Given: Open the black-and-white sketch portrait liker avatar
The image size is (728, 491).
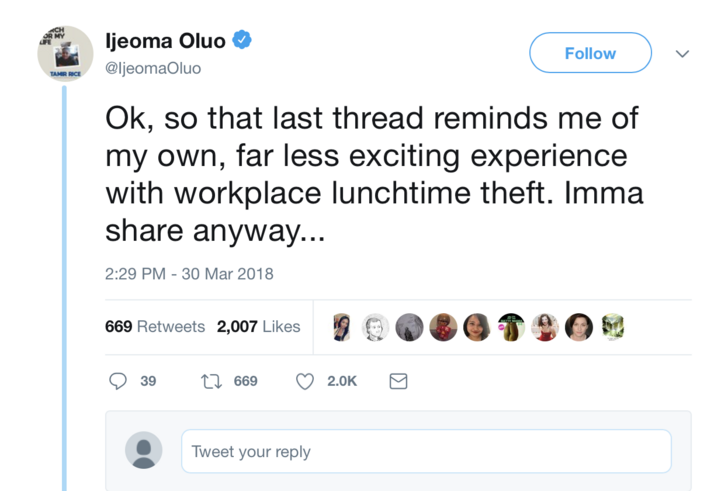Looking at the screenshot, I should (375, 327).
